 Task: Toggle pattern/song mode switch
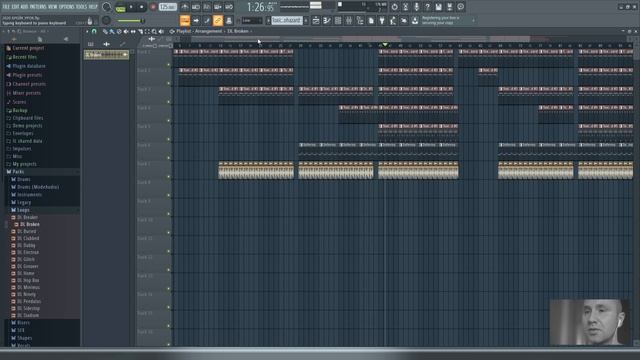pos(120,7)
